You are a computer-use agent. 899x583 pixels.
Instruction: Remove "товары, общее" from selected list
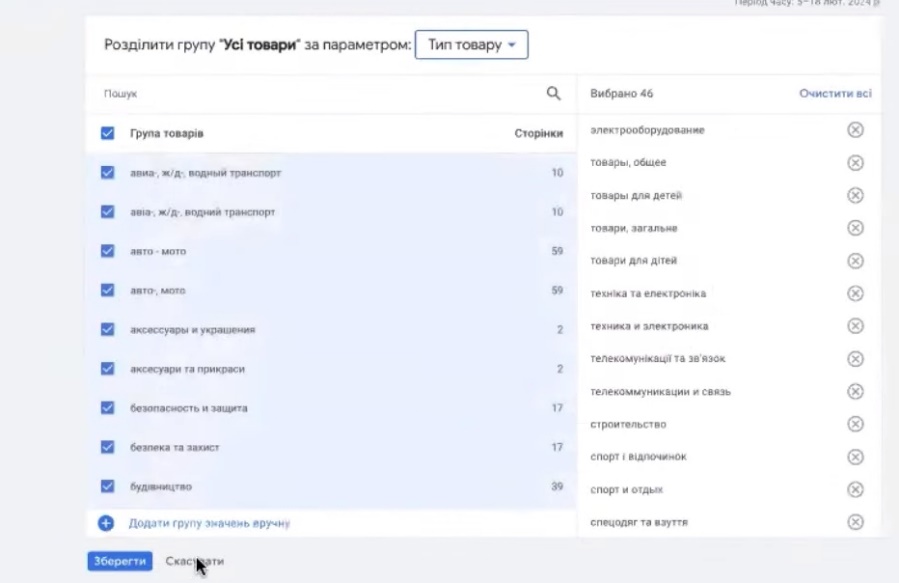tap(855, 163)
